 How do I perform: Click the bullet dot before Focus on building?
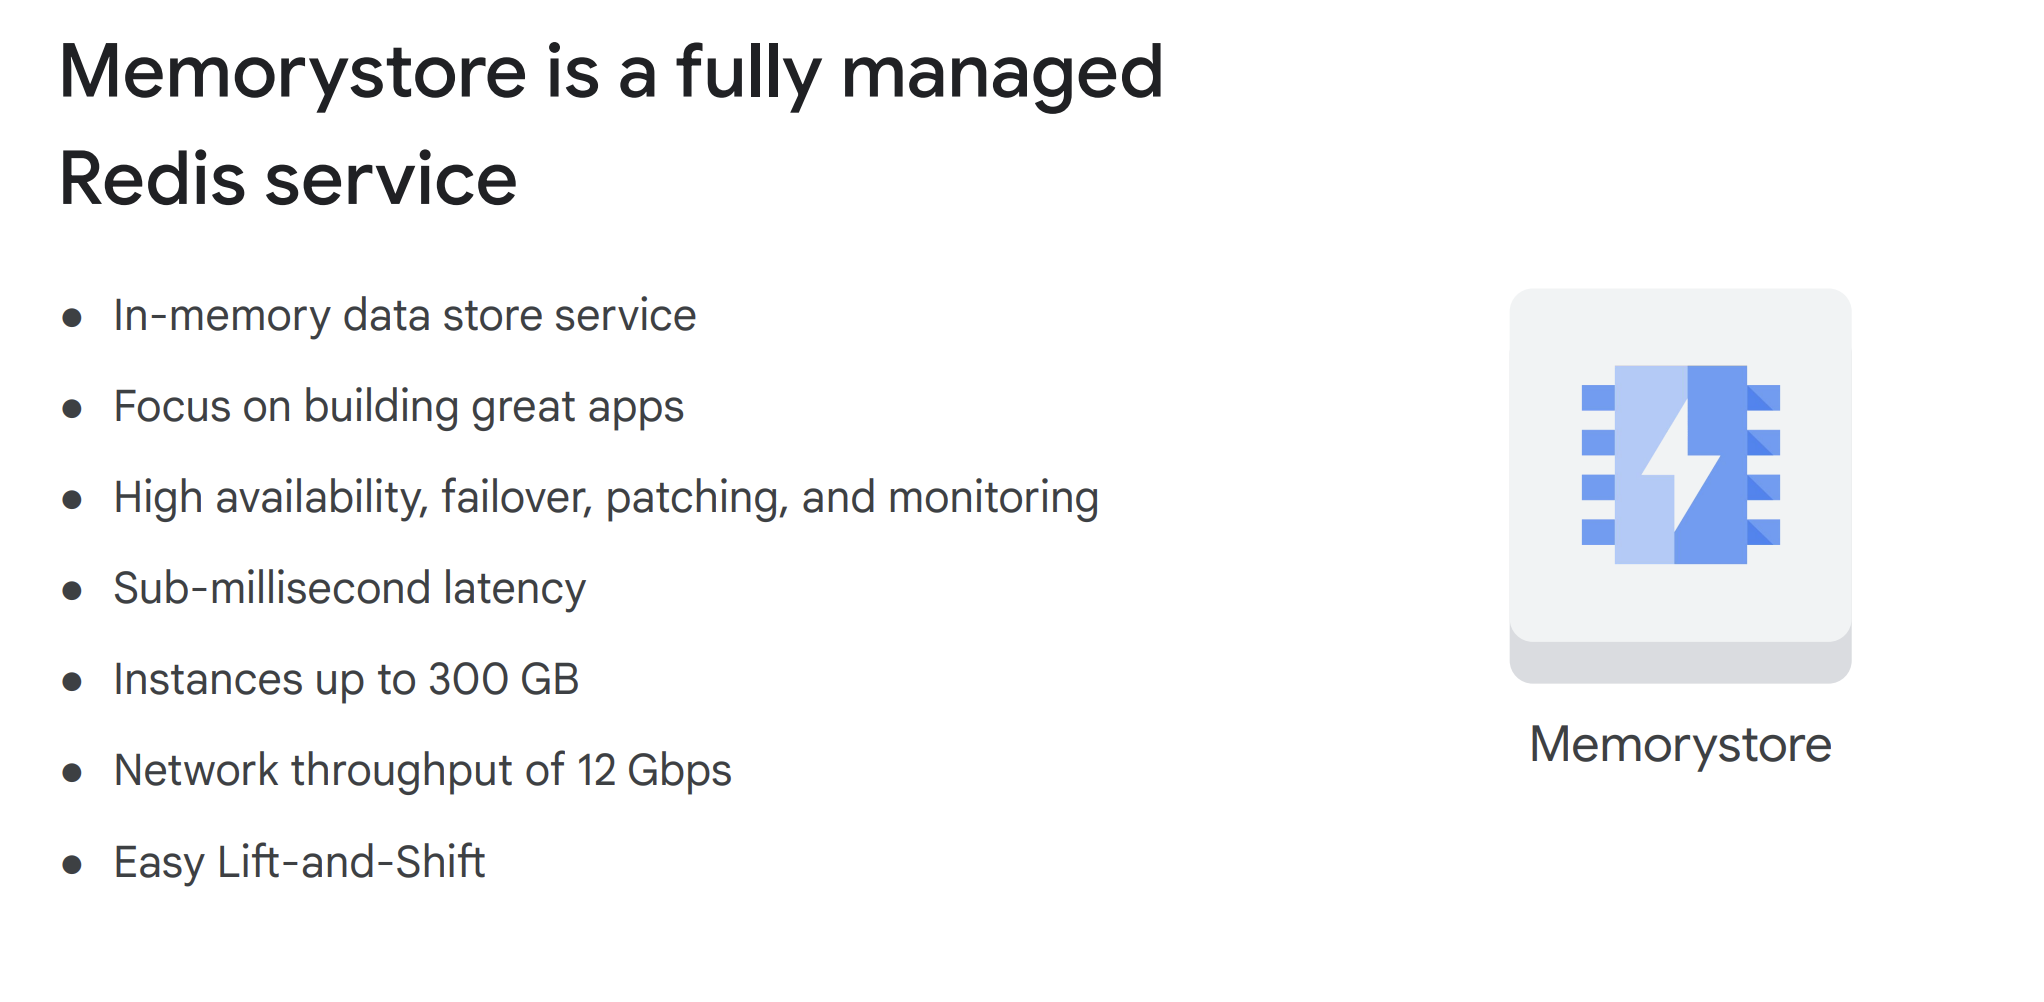pos(72,409)
